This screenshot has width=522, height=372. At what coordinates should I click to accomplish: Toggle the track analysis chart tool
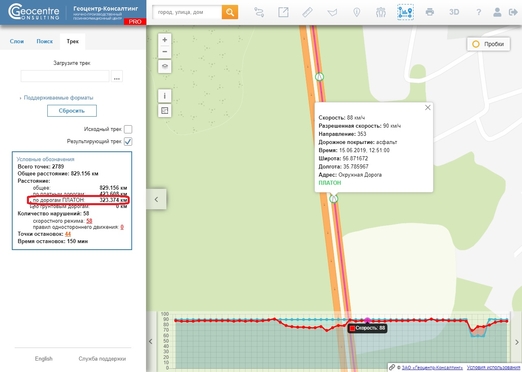(x=405, y=12)
